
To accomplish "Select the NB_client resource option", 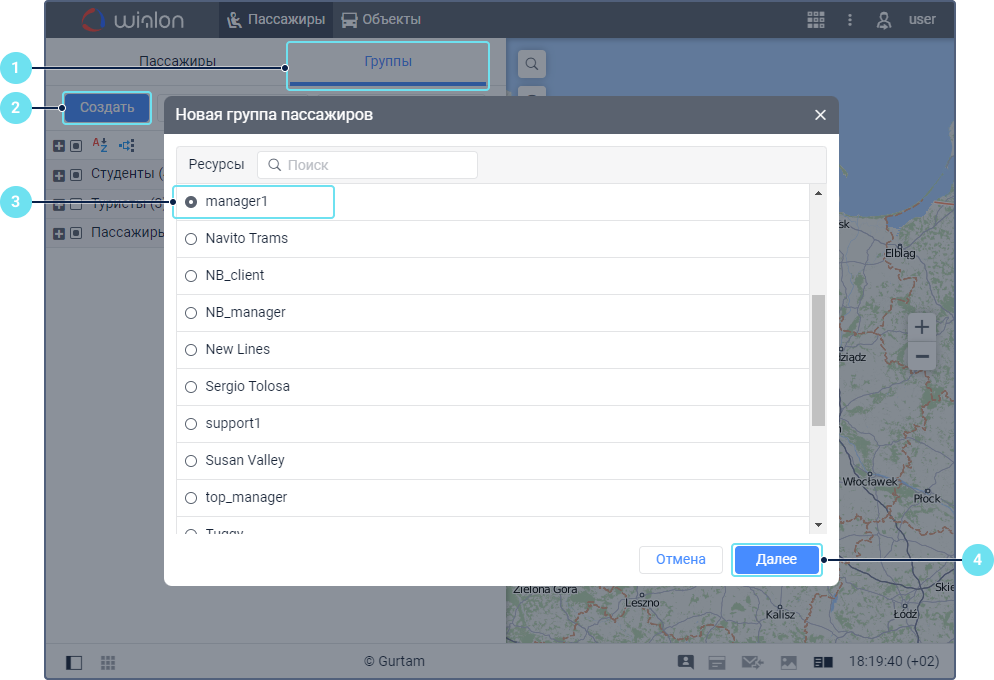I will coord(191,276).
